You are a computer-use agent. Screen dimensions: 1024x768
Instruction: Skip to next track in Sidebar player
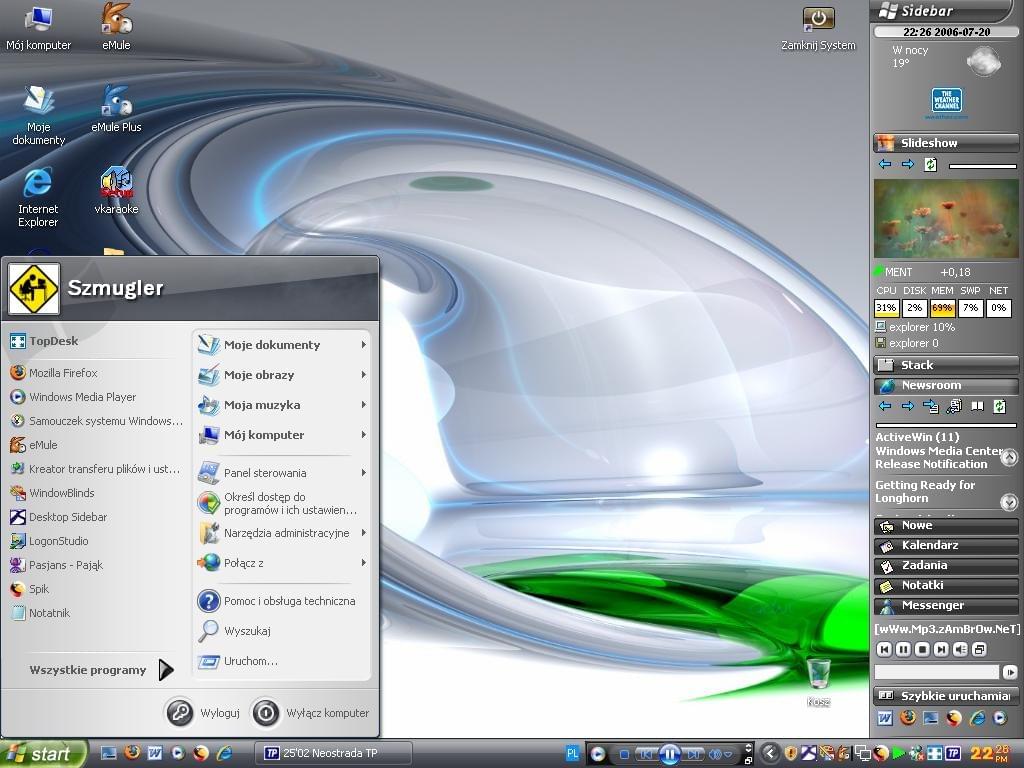click(x=941, y=649)
